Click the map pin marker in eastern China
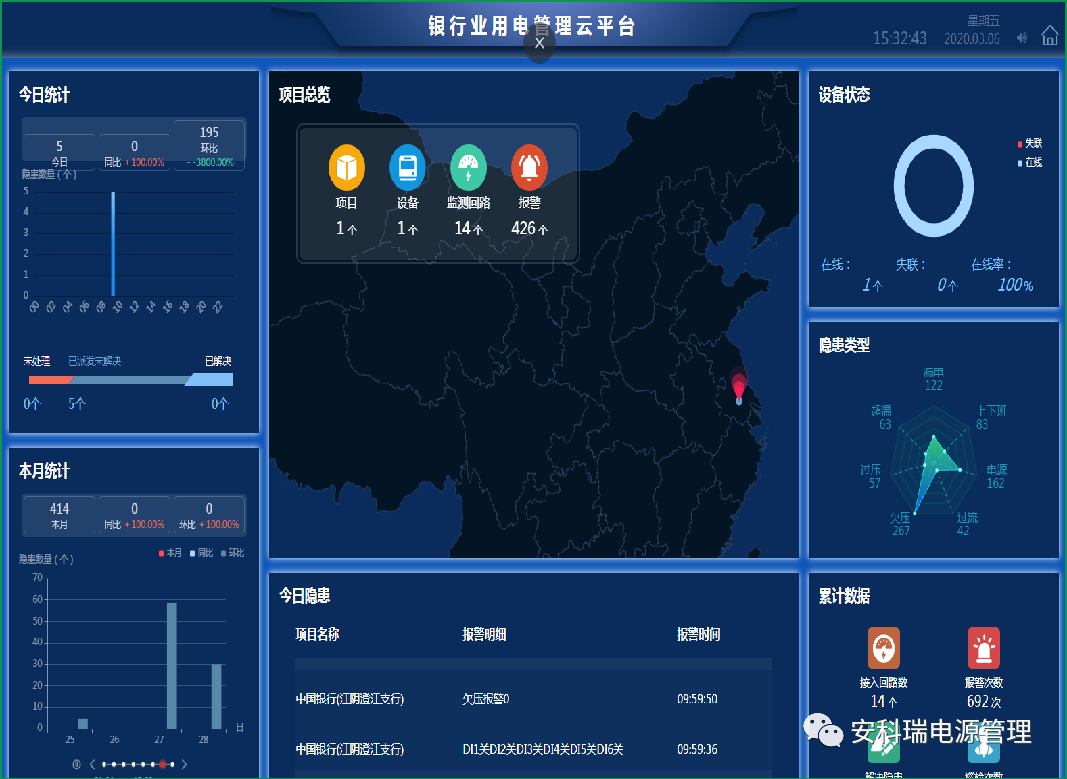The height and width of the screenshot is (779, 1067). pos(739,385)
